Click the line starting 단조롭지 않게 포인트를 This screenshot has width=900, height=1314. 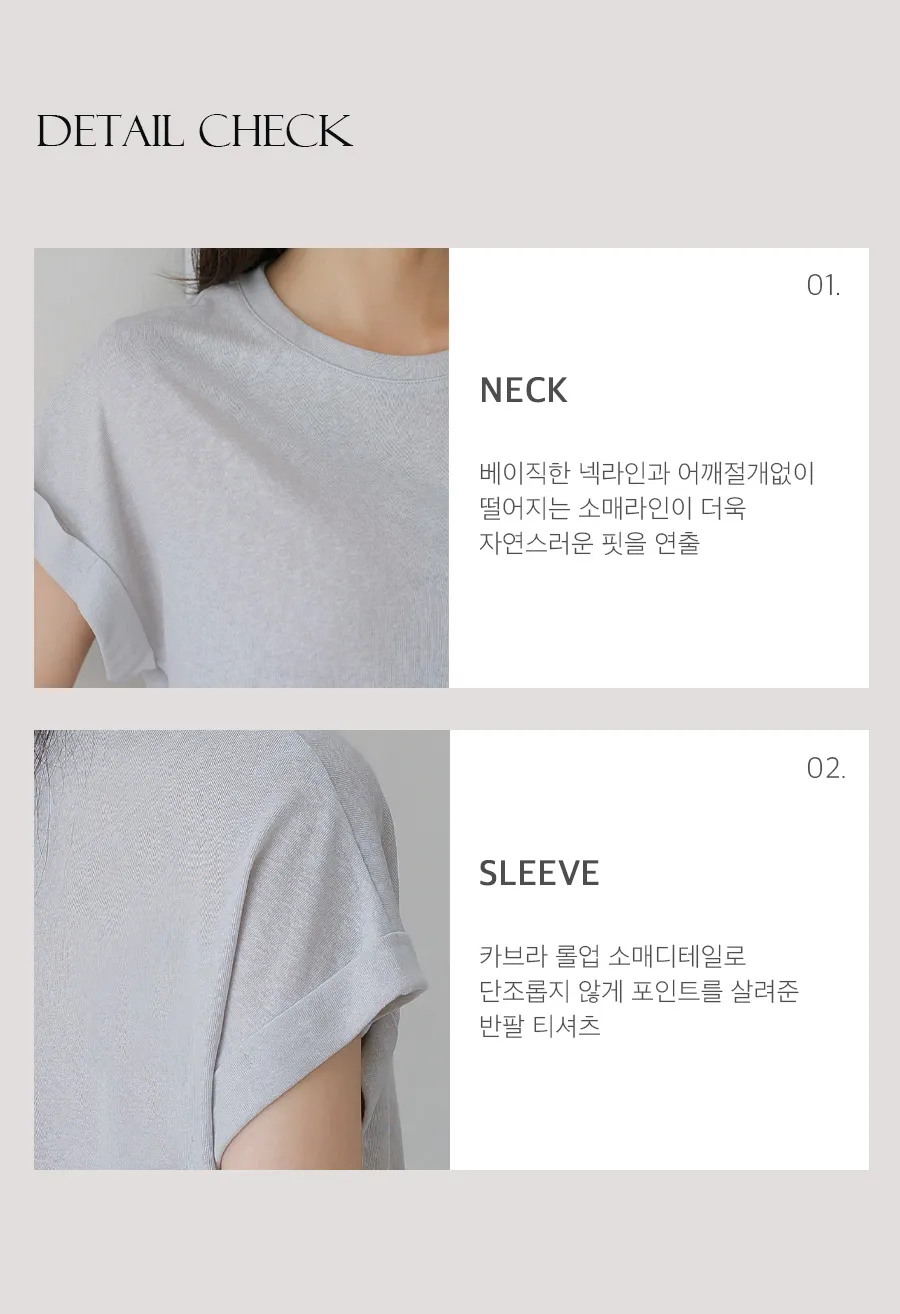pos(639,991)
